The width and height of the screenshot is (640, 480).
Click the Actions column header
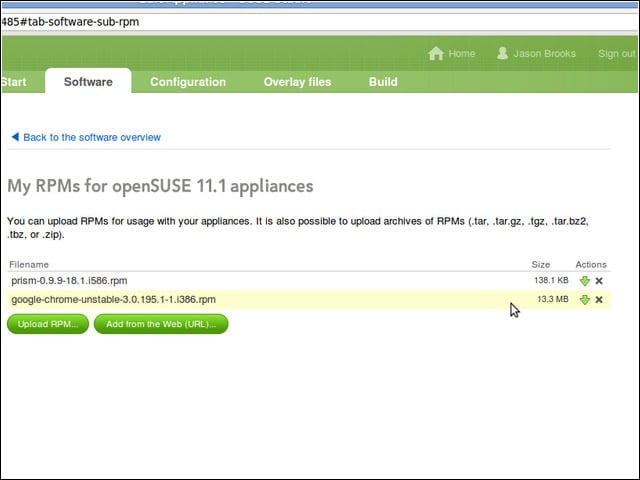coord(591,264)
